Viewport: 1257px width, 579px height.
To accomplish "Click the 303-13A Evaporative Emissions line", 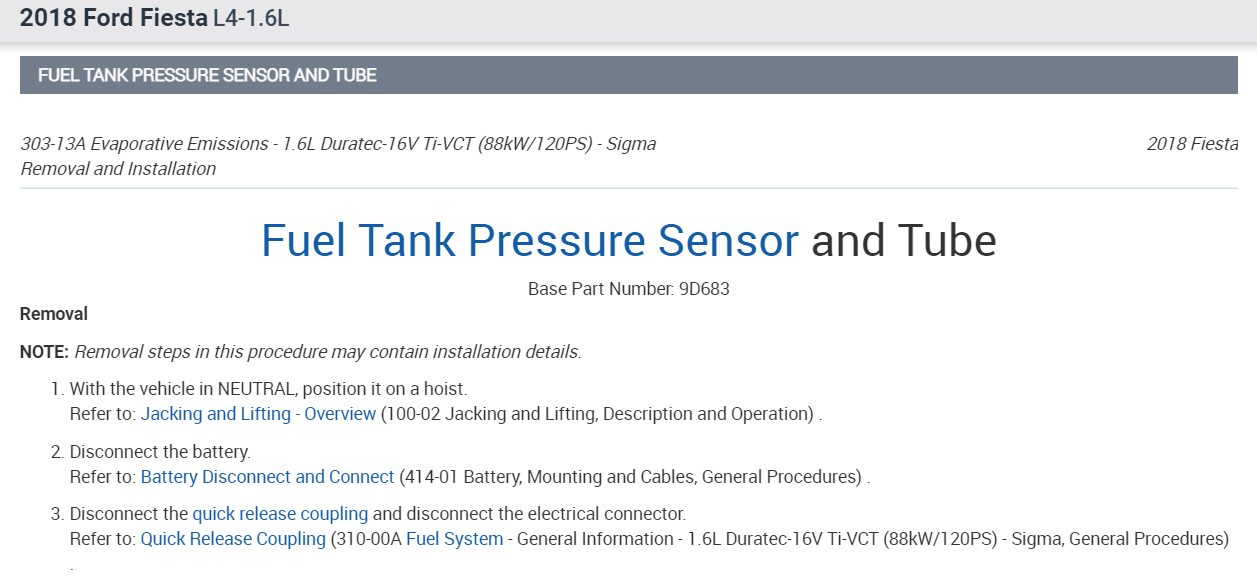I will coord(338,144).
